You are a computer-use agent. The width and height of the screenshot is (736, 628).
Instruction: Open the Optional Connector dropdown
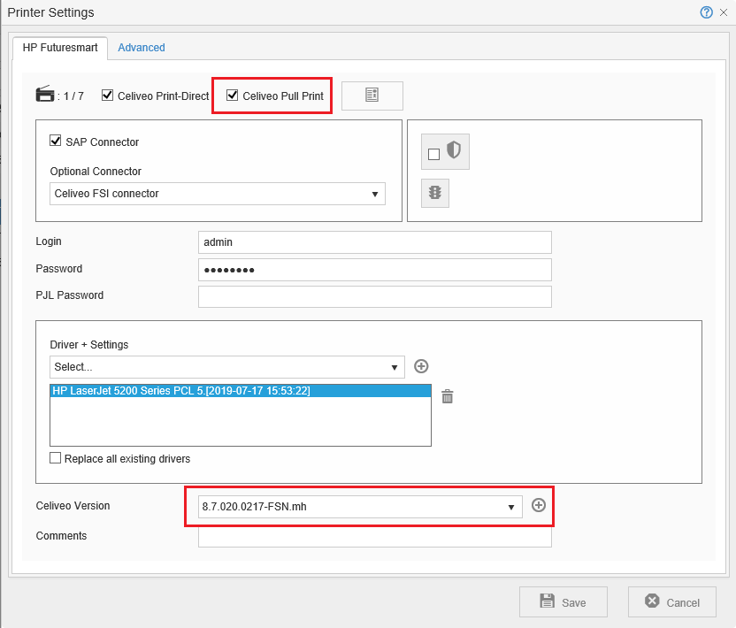[218, 194]
